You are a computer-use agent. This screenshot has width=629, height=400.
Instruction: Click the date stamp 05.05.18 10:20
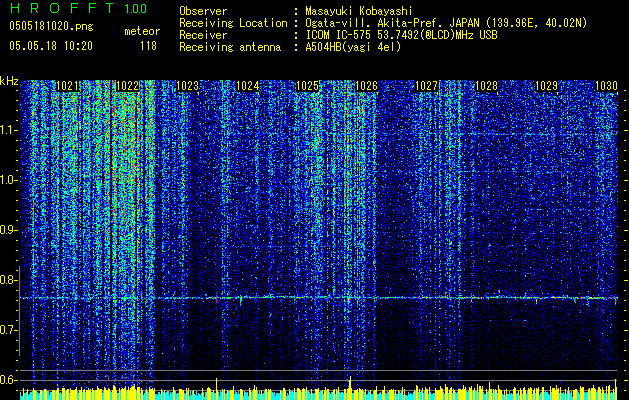pyautogui.click(x=51, y=46)
